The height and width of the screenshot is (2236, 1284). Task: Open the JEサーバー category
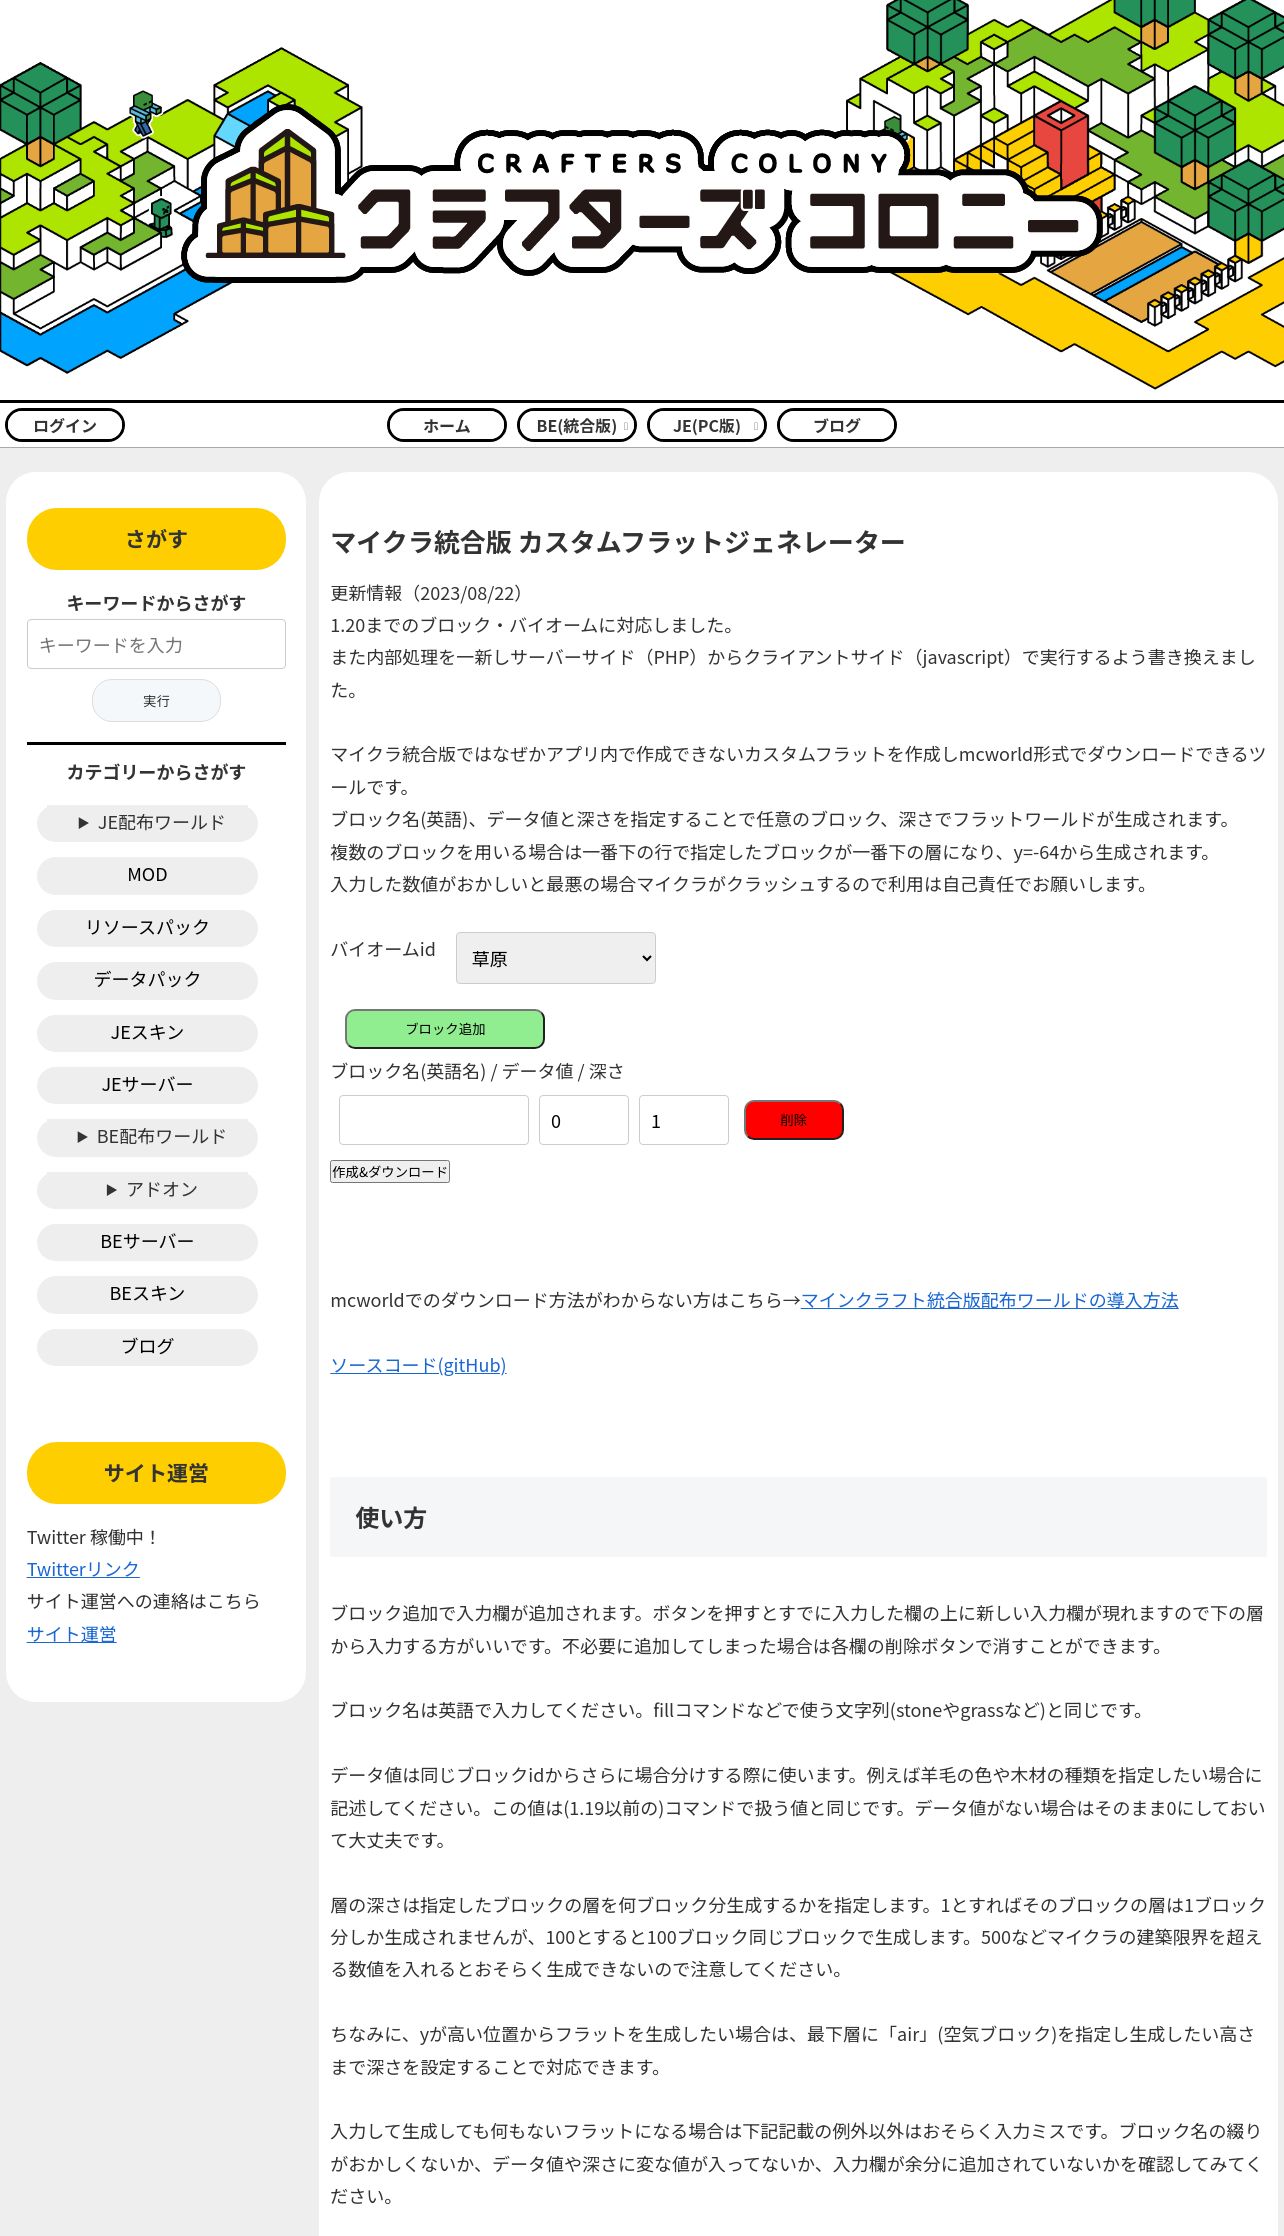tap(147, 1084)
